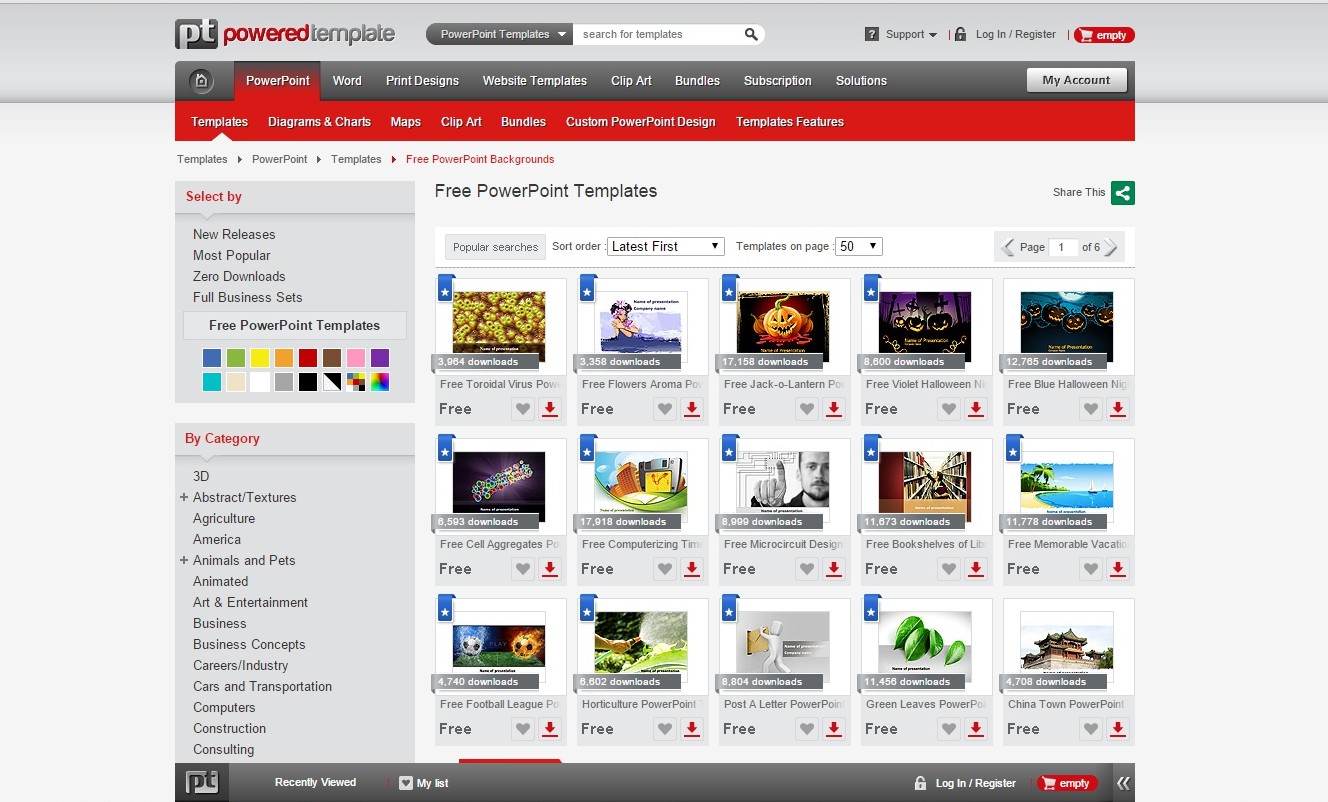Open the Most Popular link
This screenshot has width=1328, height=802.
coord(231,255)
